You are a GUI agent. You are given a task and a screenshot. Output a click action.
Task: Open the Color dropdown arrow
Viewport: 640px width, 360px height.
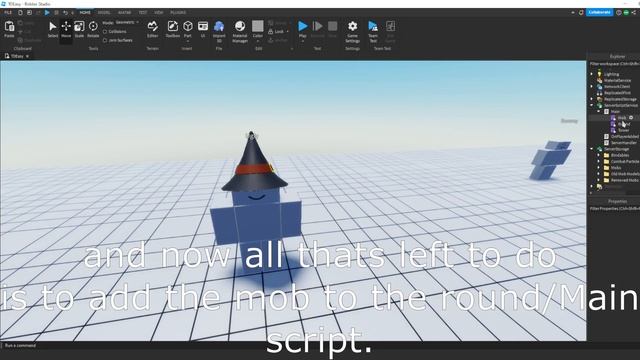pyautogui.click(x=258, y=41)
